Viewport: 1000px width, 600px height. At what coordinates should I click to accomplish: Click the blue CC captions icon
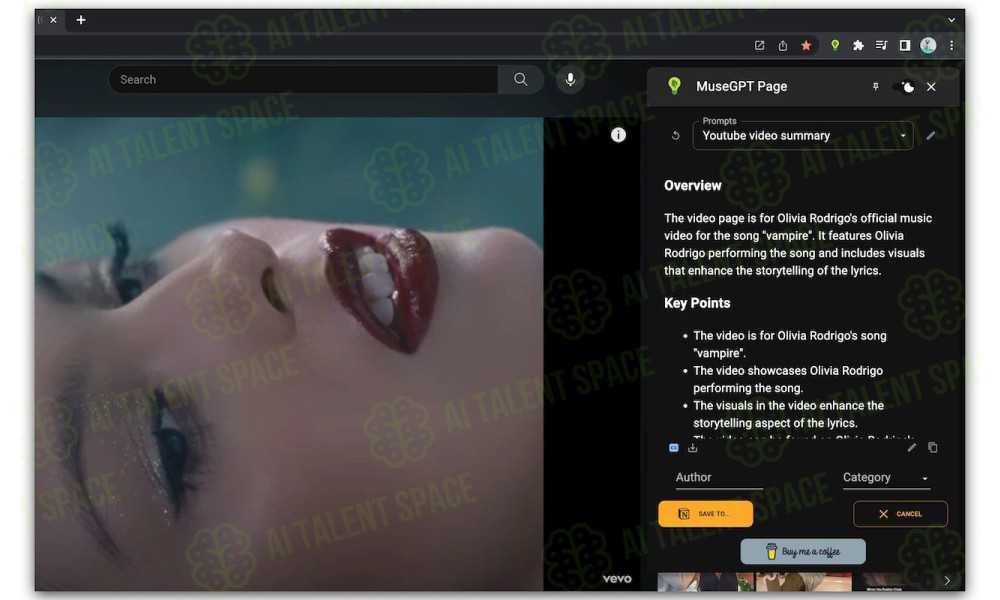(x=673, y=448)
